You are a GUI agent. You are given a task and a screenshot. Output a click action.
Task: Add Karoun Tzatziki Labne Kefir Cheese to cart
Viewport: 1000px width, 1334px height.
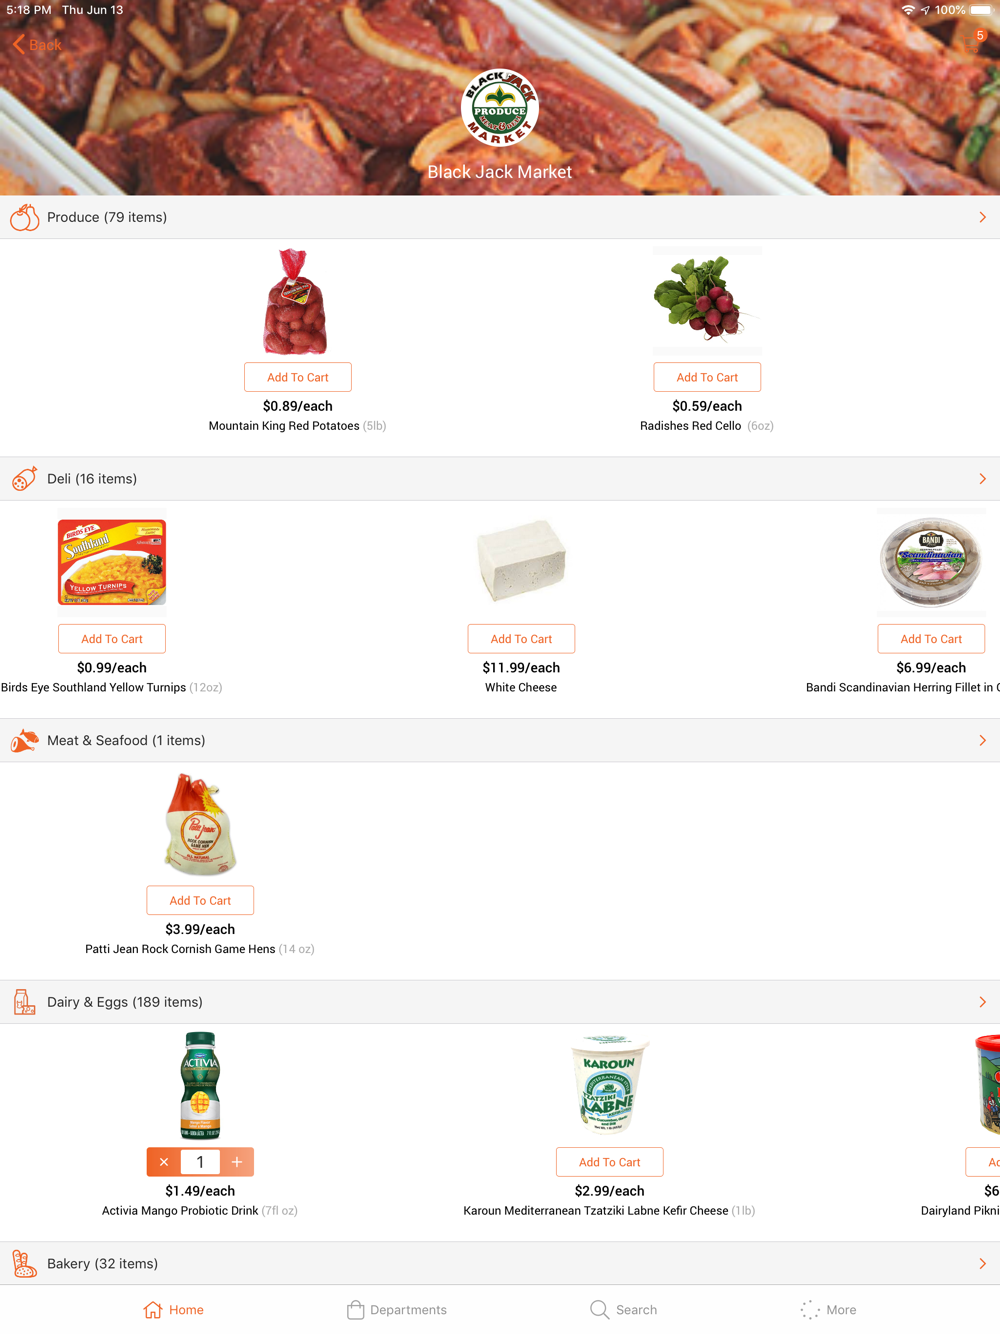tap(610, 1162)
